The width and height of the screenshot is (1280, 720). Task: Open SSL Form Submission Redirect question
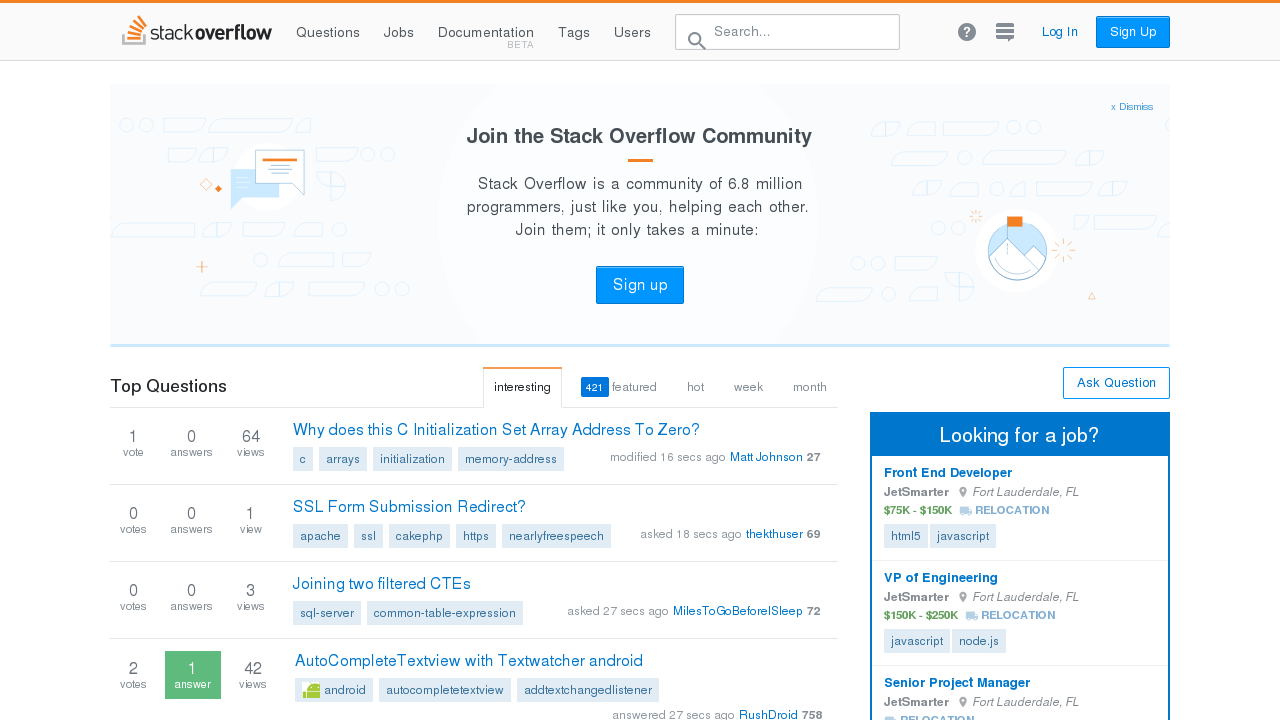tap(409, 507)
